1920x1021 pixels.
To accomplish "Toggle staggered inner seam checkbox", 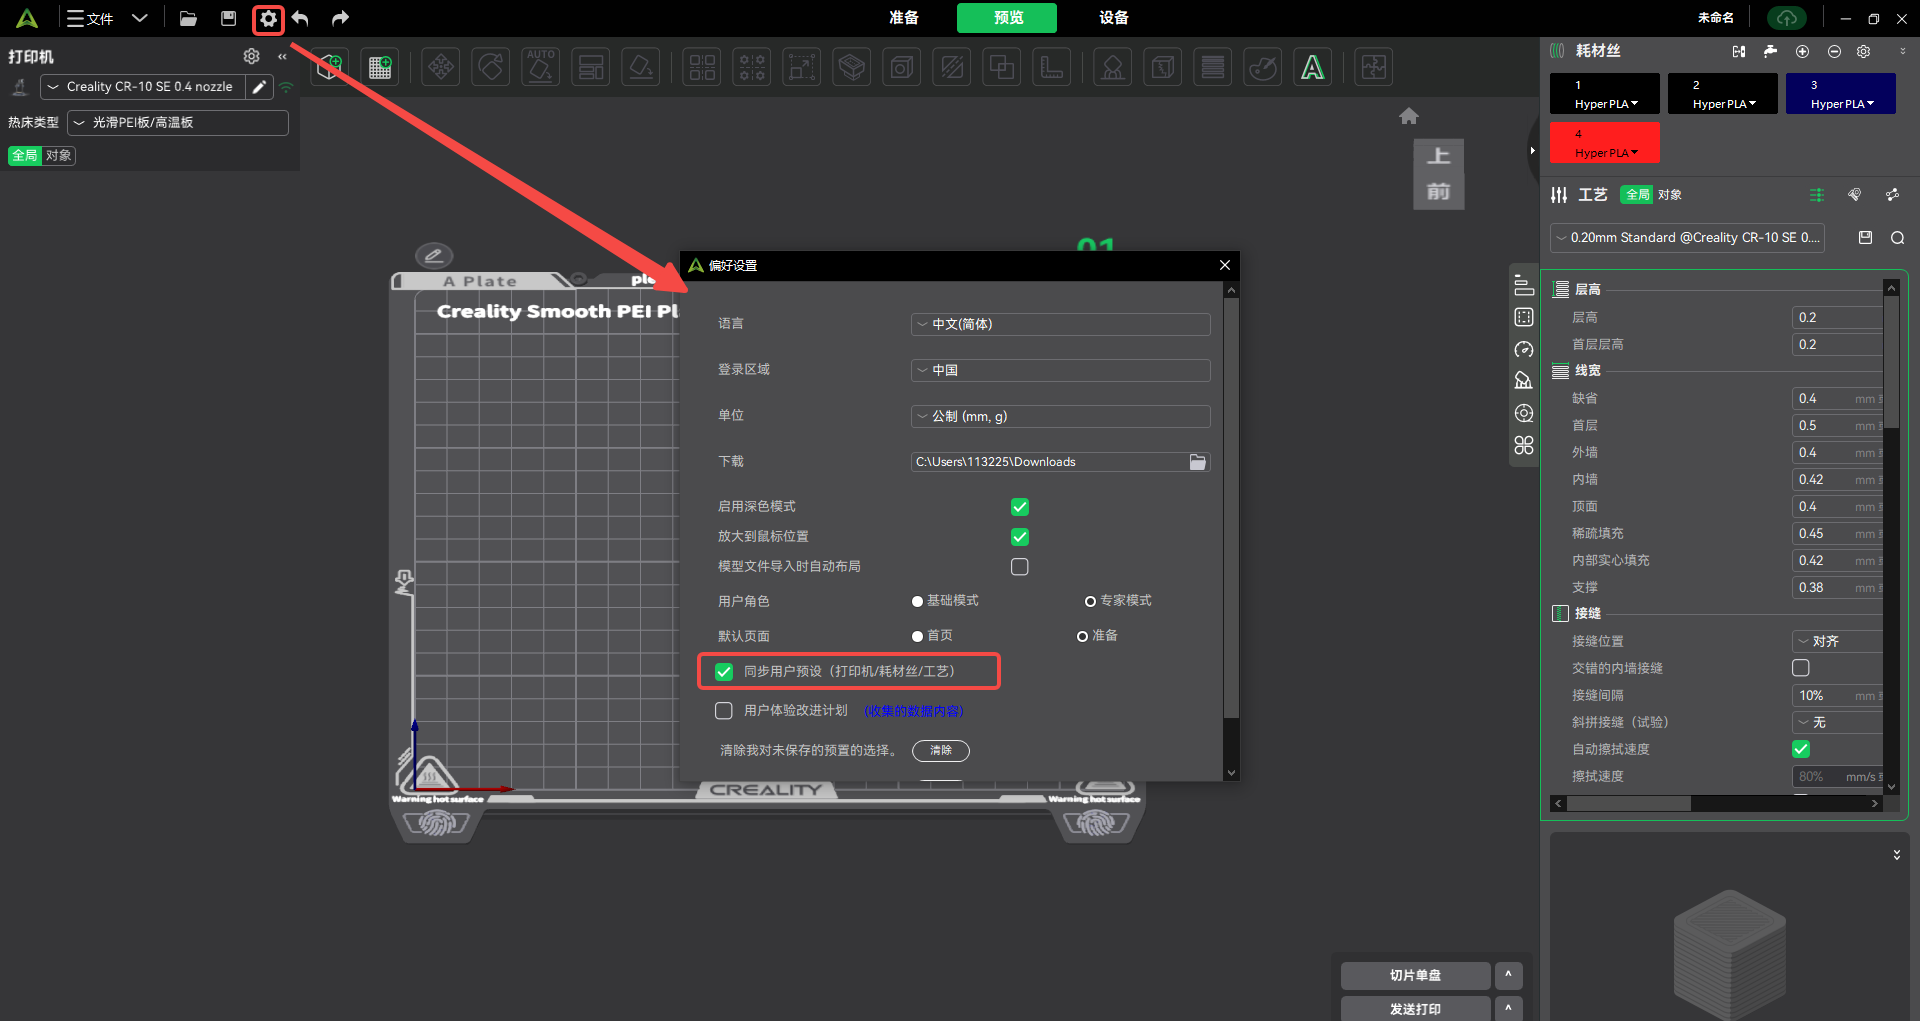I will coord(1801,668).
